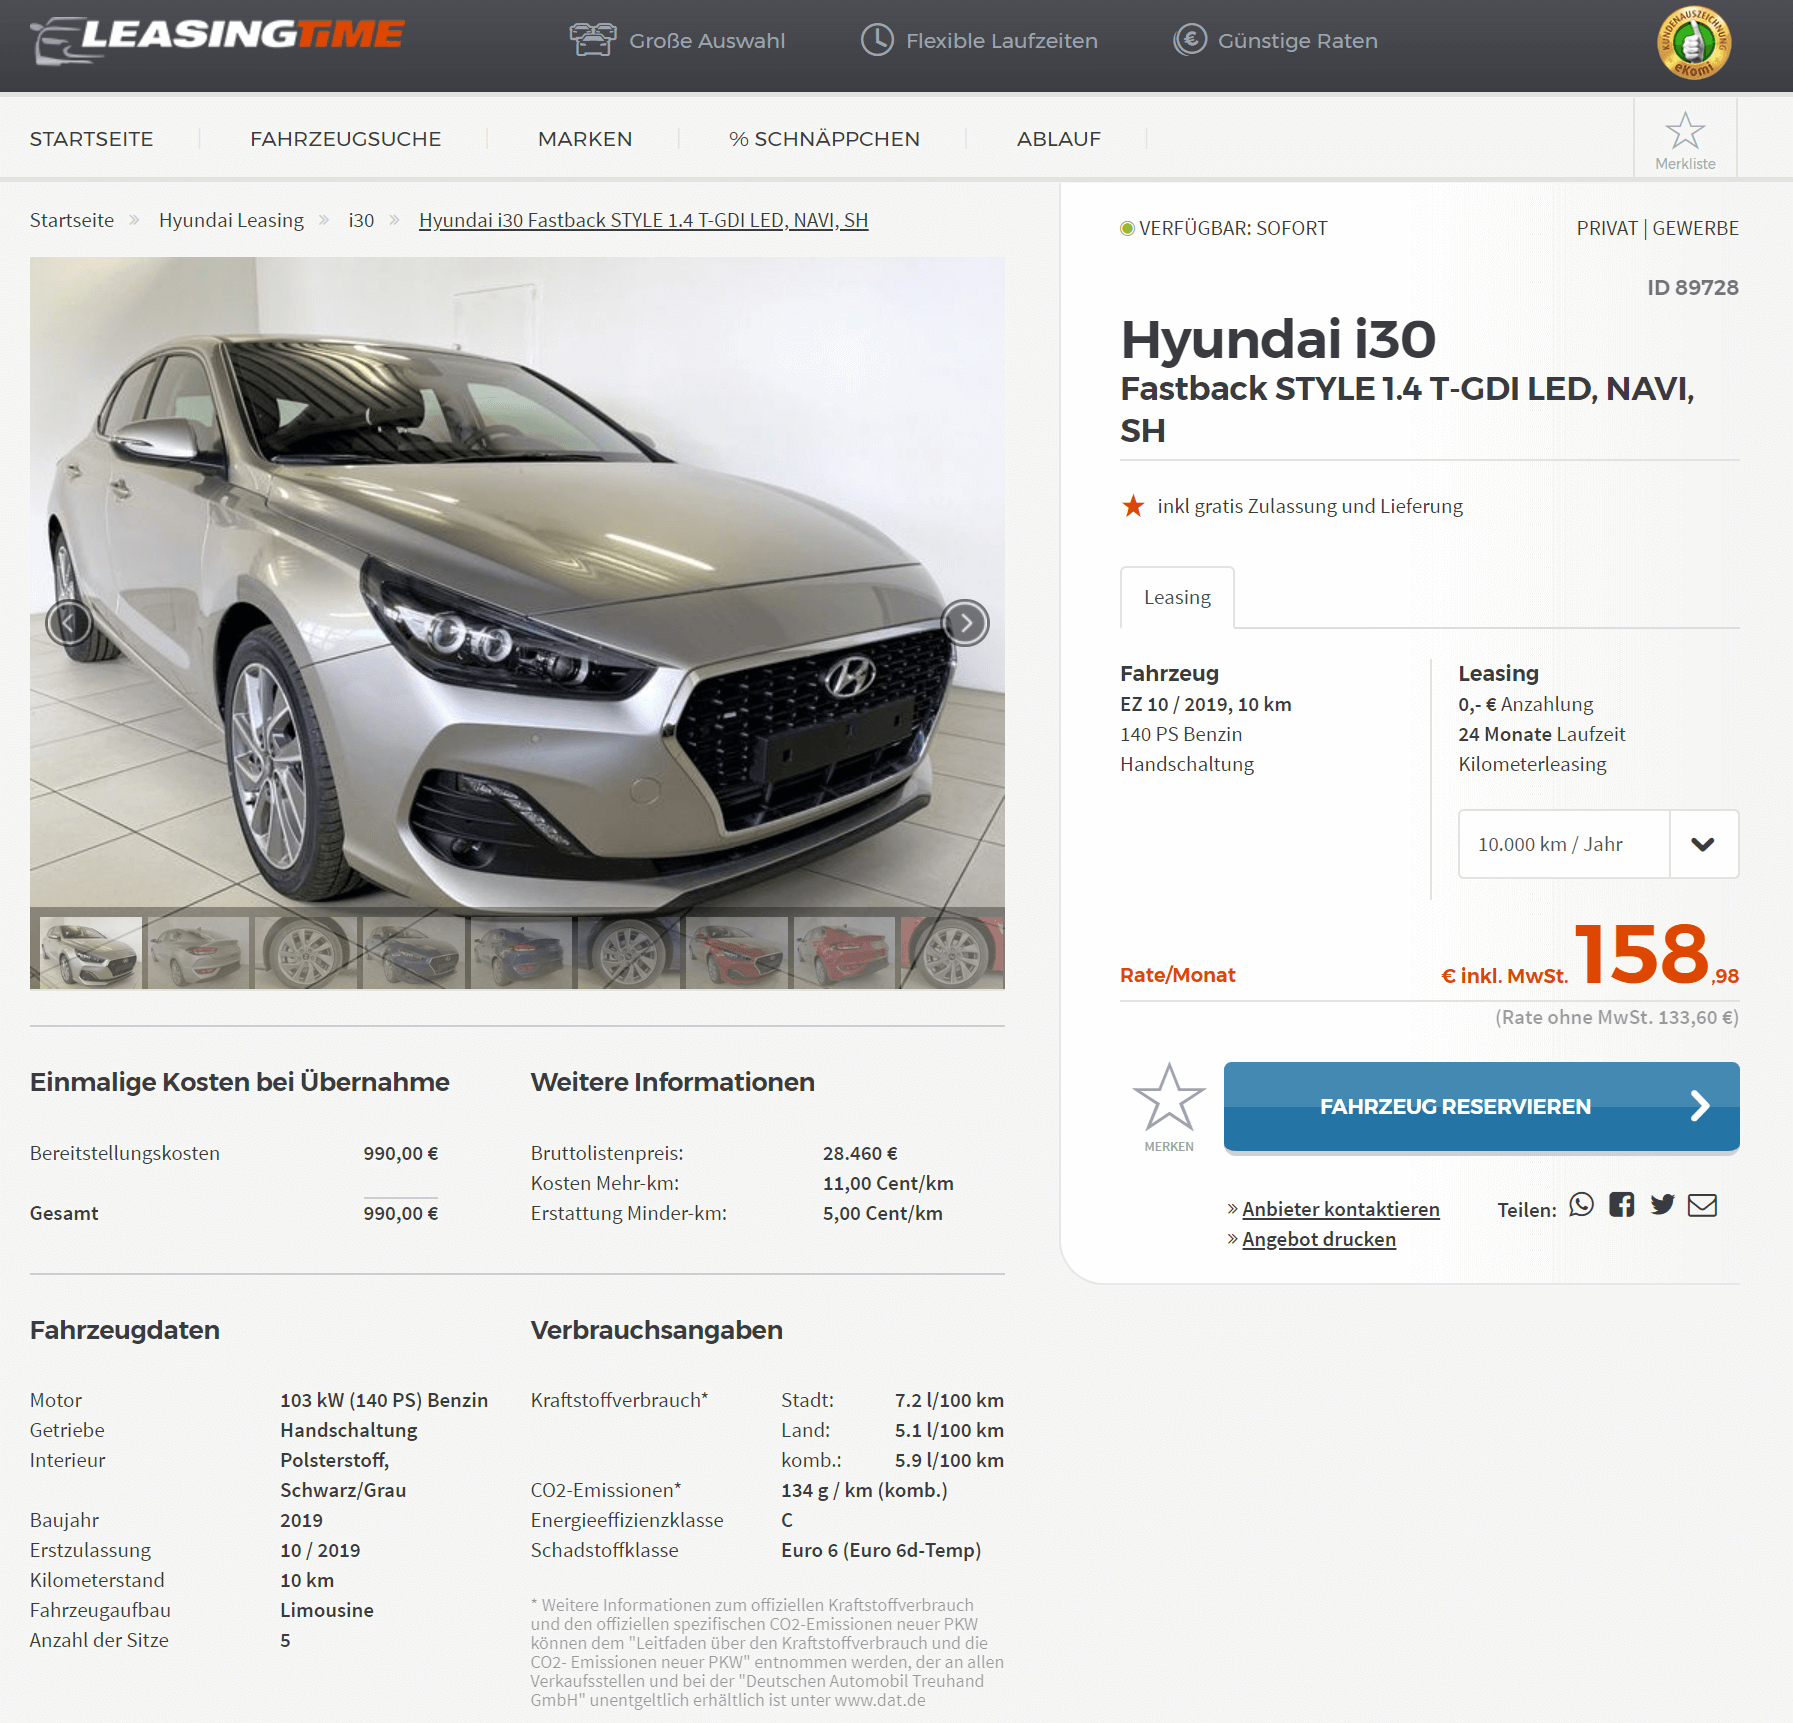Click Hyundai Leasing breadcrumb
This screenshot has height=1723, width=1793.
point(231,220)
